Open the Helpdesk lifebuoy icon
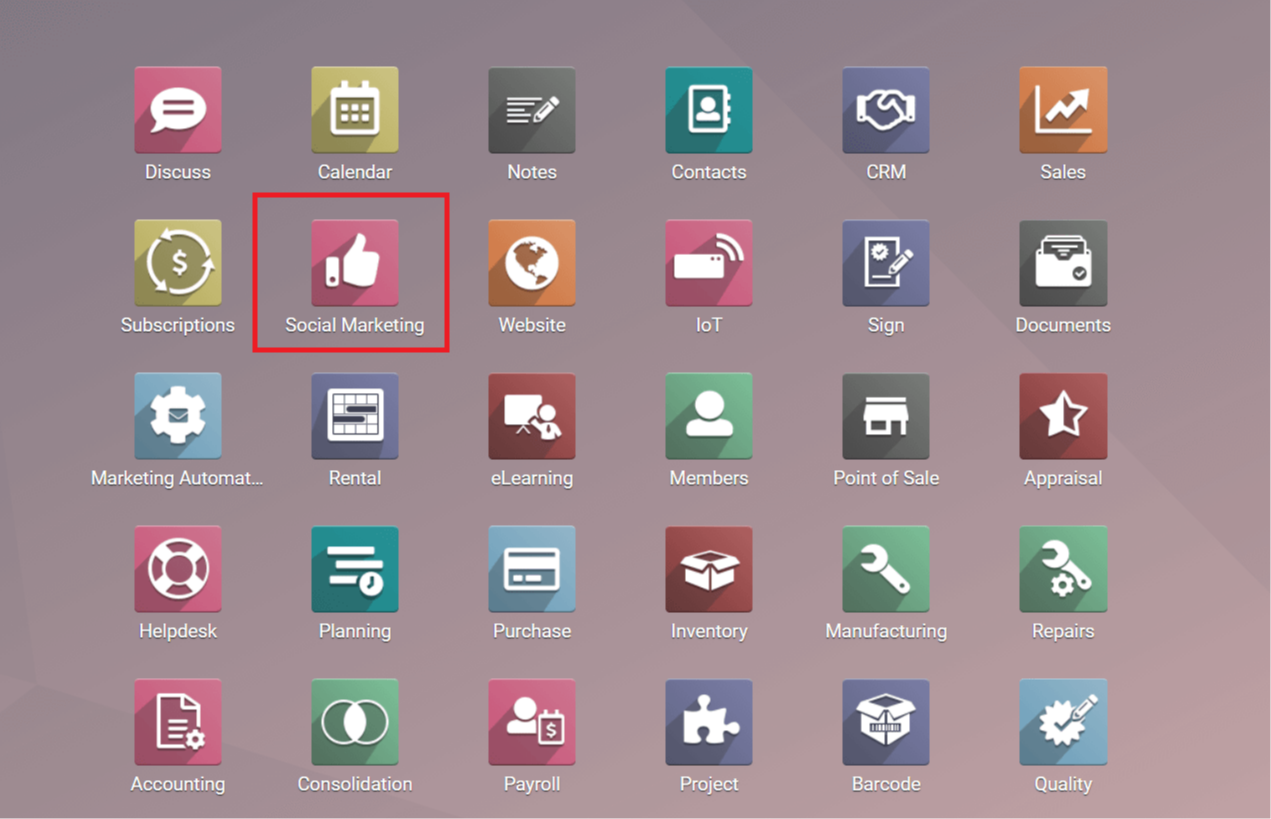The width and height of the screenshot is (1271, 819). 178,569
